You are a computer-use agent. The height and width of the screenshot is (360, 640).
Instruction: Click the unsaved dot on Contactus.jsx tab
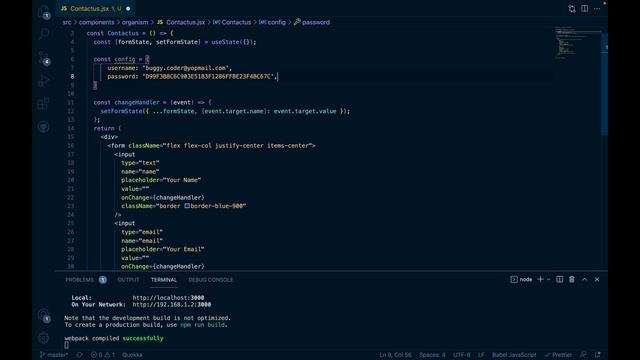128,9
